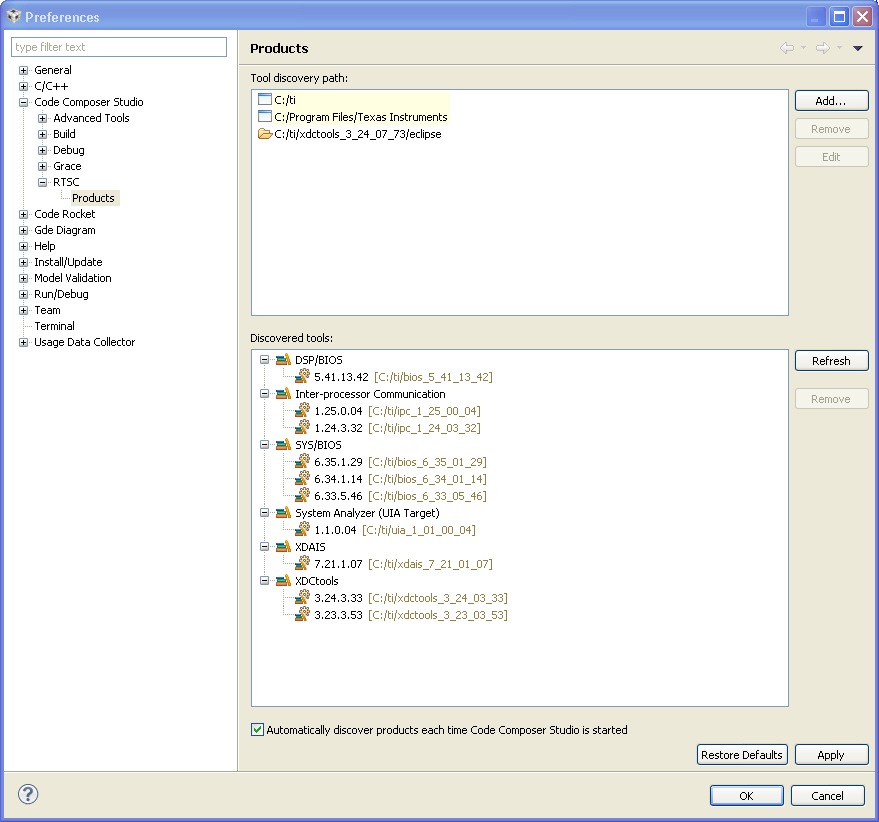Expand the Debug node under Code Composer Studio
Viewport: 879px width, 822px height.
(43, 150)
